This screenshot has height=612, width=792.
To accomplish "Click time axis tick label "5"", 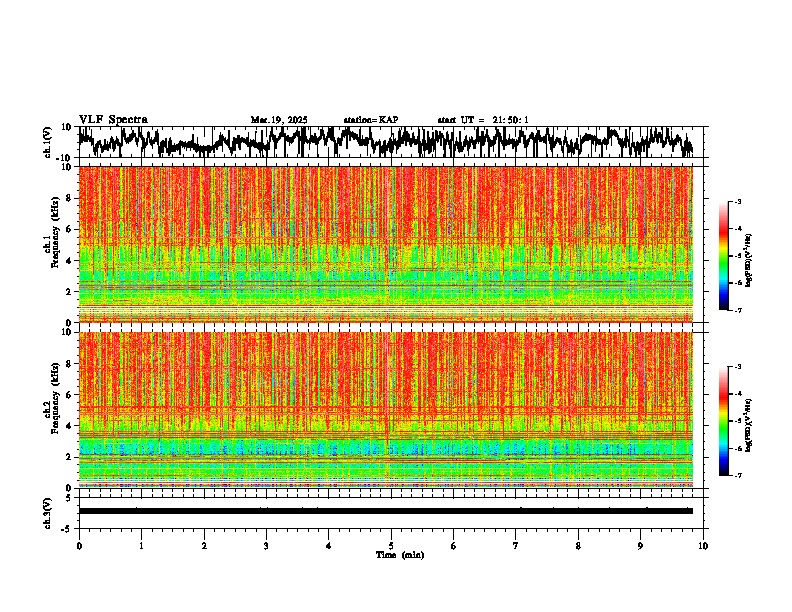I will (391, 546).
